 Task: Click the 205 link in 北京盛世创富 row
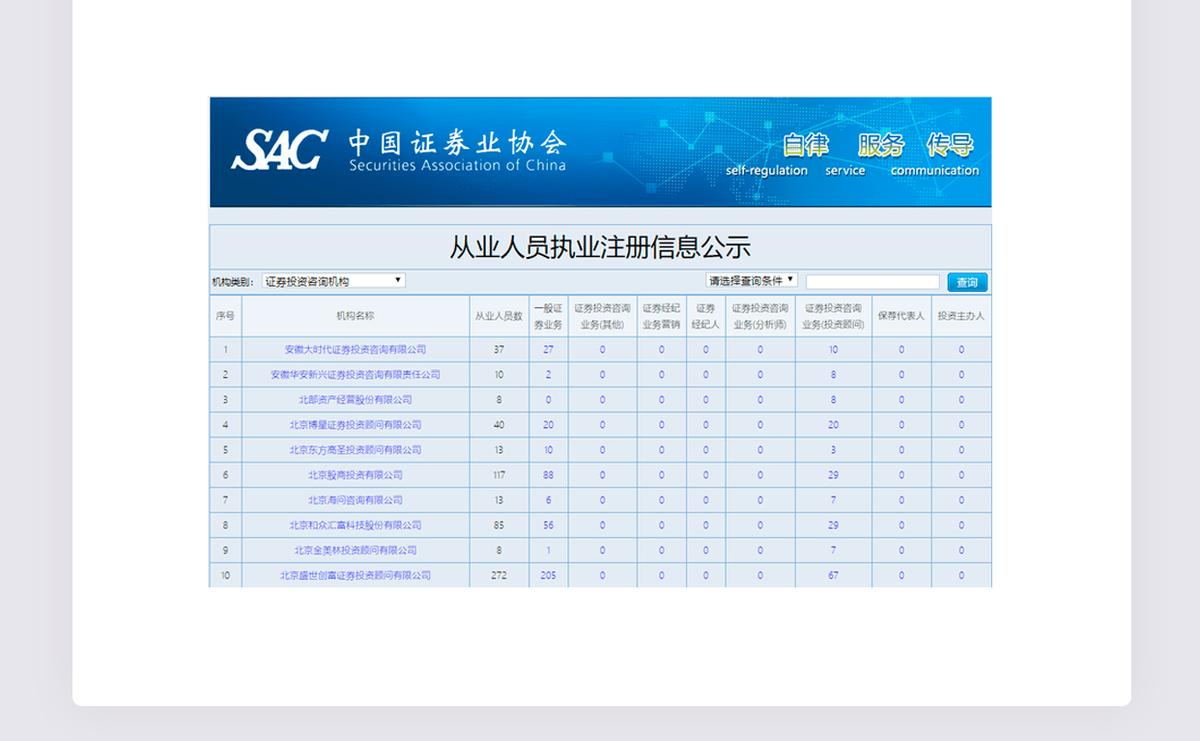(x=547, y=575)
